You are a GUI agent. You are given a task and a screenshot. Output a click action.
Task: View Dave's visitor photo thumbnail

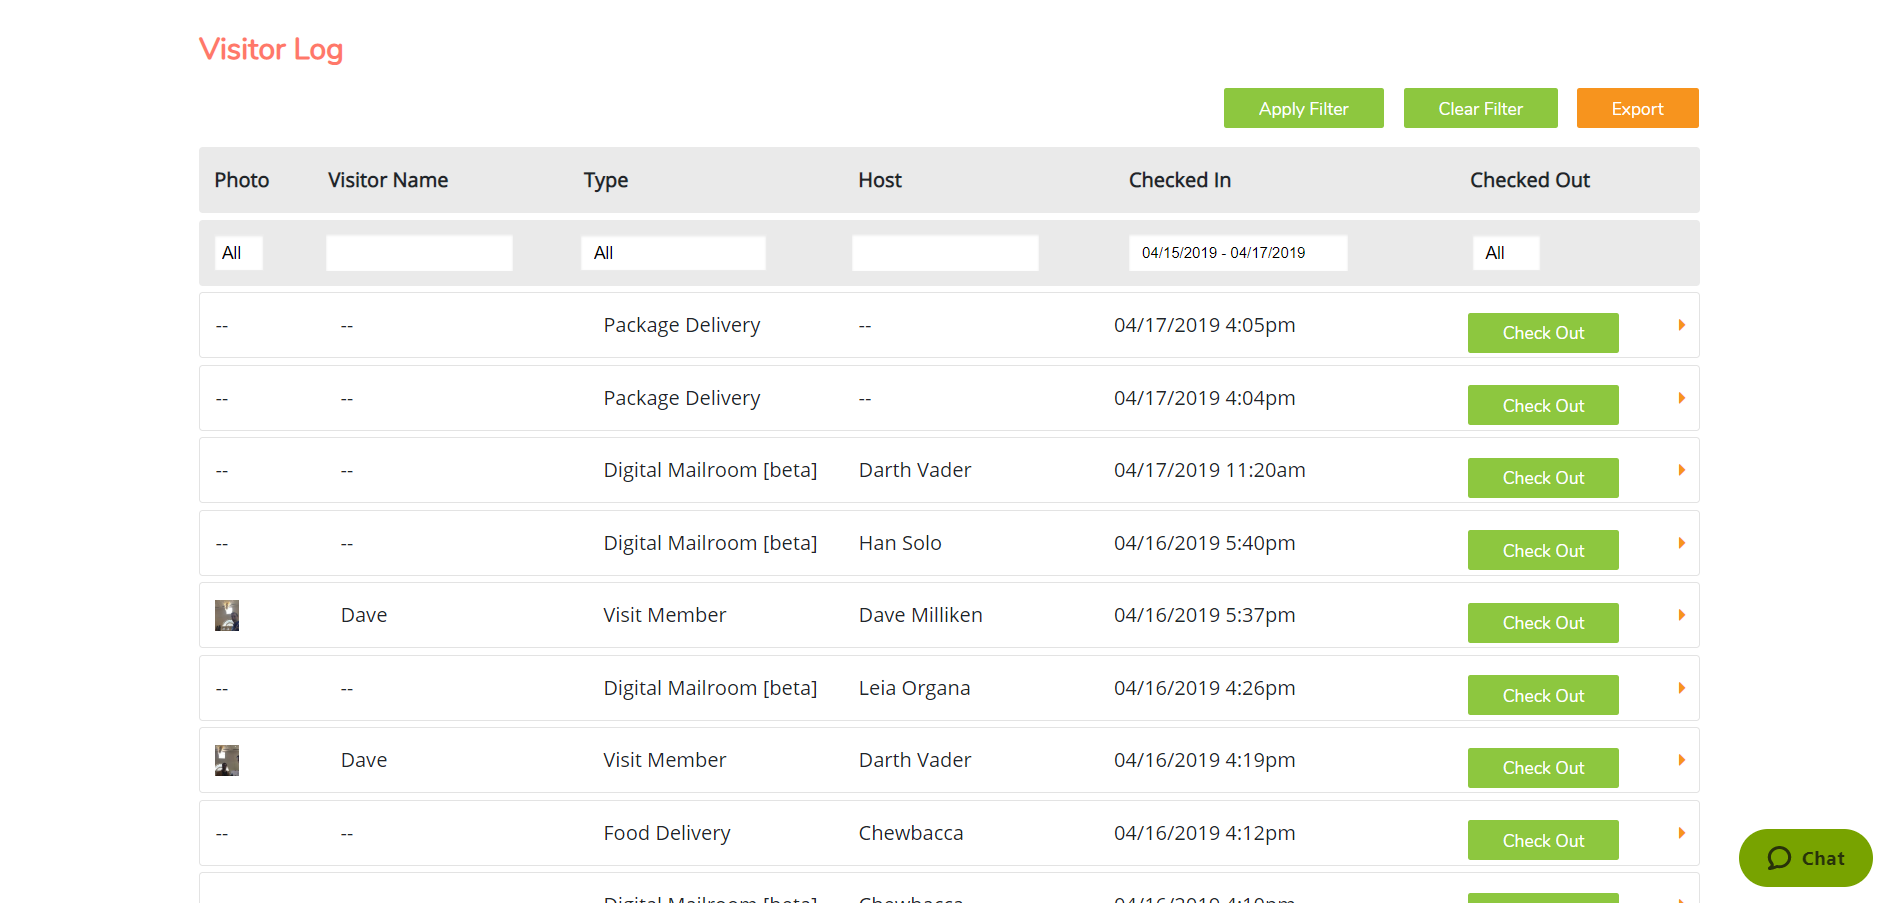[227, 615]
